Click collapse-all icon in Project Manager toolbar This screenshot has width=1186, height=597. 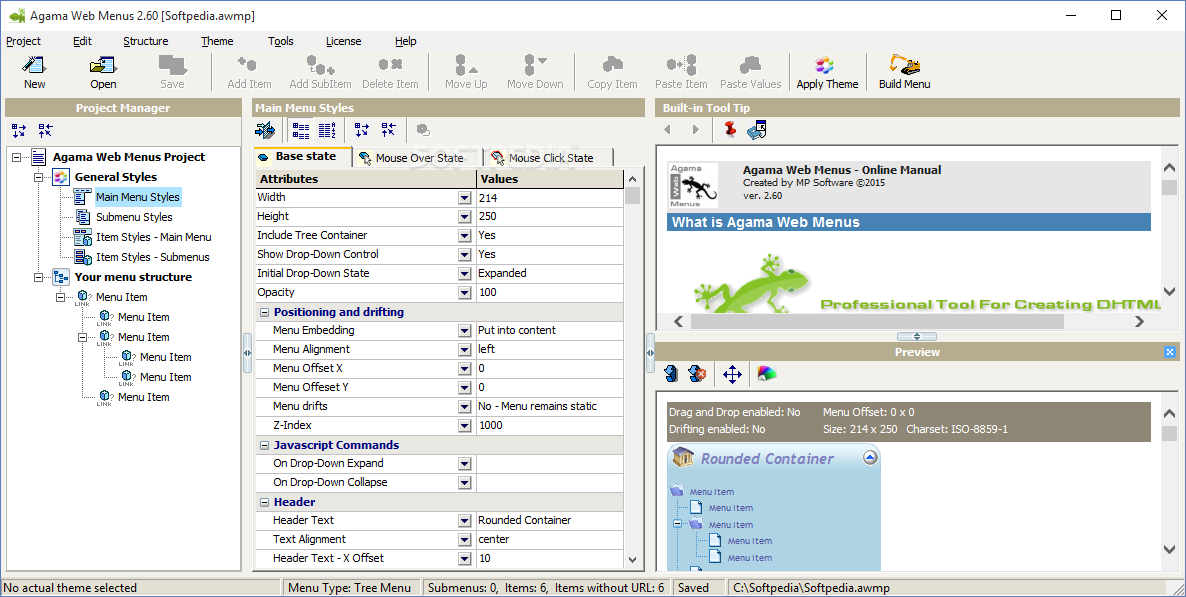click(x=45, y=130)
